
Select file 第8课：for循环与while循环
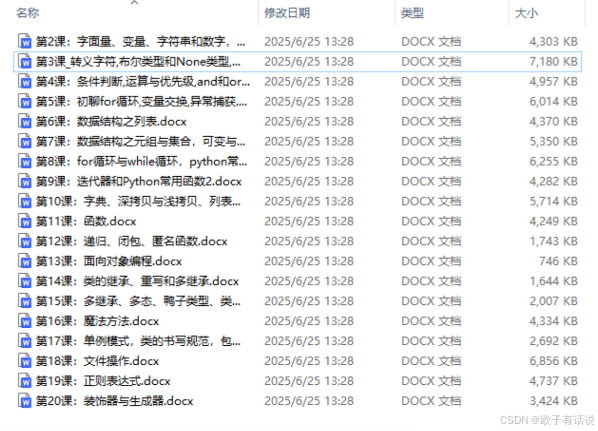(141, 162)
